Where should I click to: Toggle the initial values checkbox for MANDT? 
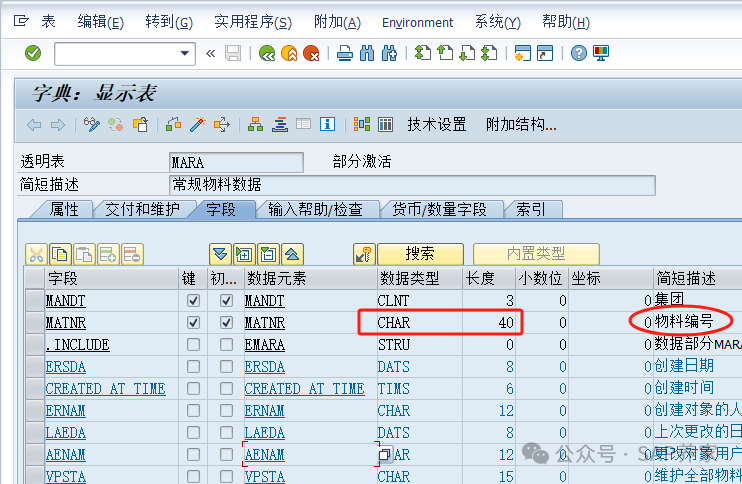[226, 301]
